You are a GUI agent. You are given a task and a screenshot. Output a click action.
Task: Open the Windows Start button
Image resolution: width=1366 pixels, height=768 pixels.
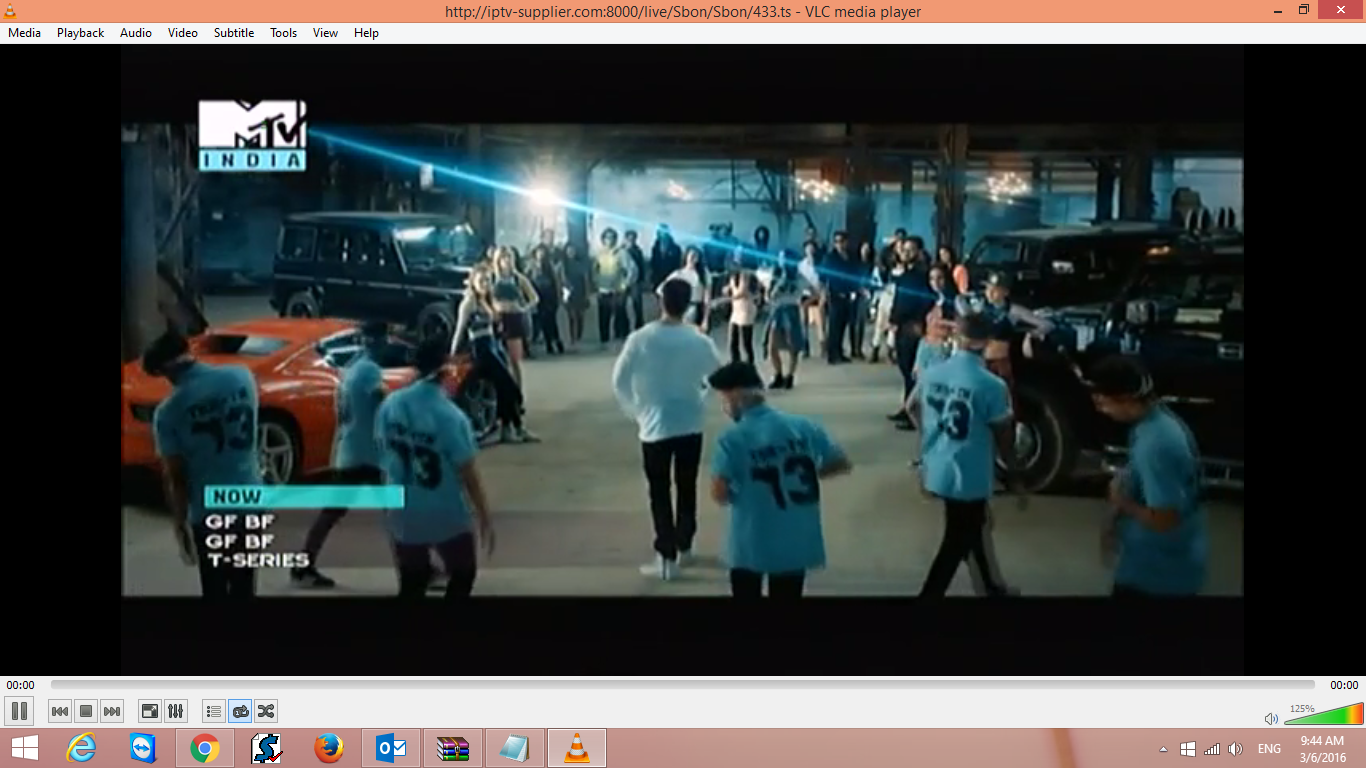24,748
